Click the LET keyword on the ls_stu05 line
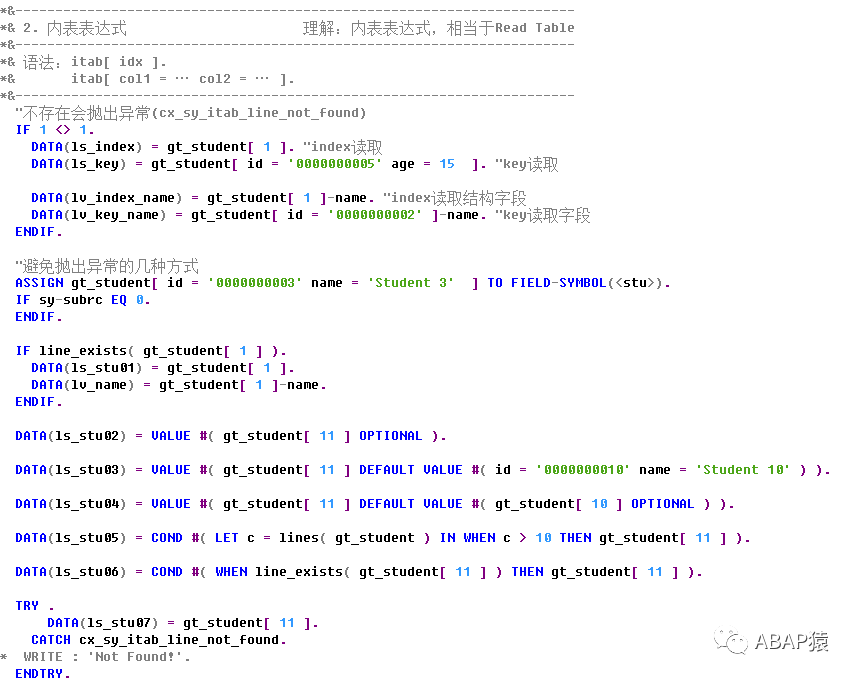The width and height of the screenshot is (856, 679). tap(227, 538)
